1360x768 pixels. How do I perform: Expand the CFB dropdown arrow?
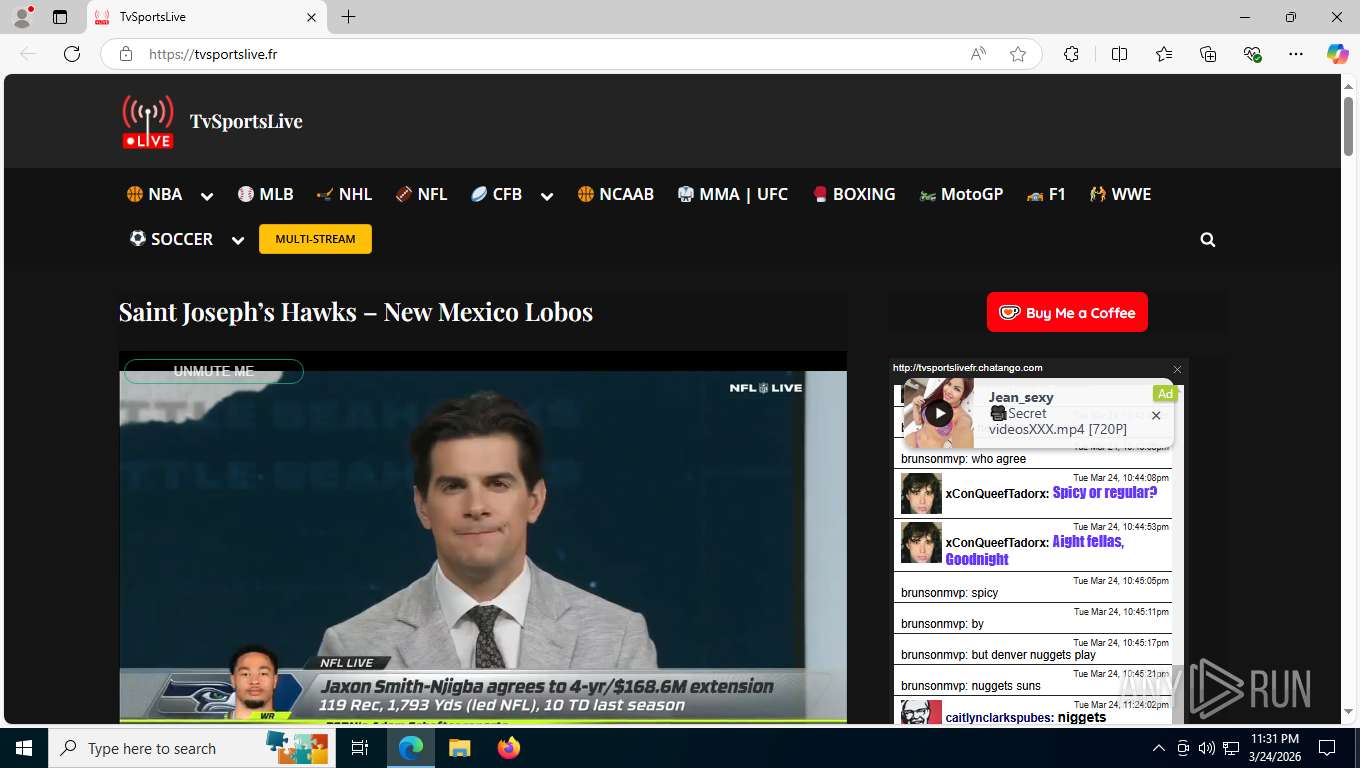pyautogui.click(x=547, y=196)
